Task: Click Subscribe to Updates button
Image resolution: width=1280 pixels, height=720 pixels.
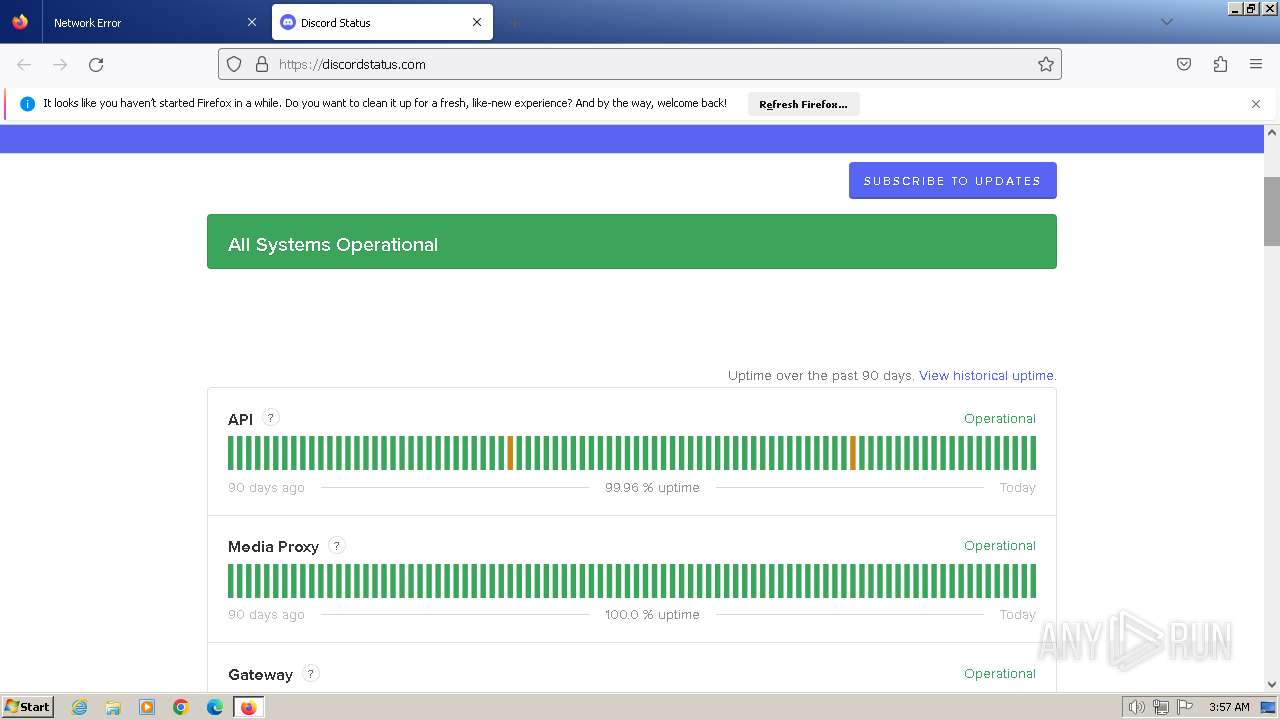Action: (952, 180)
